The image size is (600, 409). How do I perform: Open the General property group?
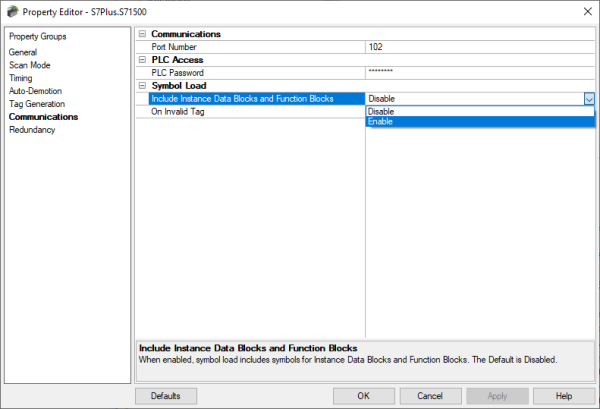click(23, 52)
